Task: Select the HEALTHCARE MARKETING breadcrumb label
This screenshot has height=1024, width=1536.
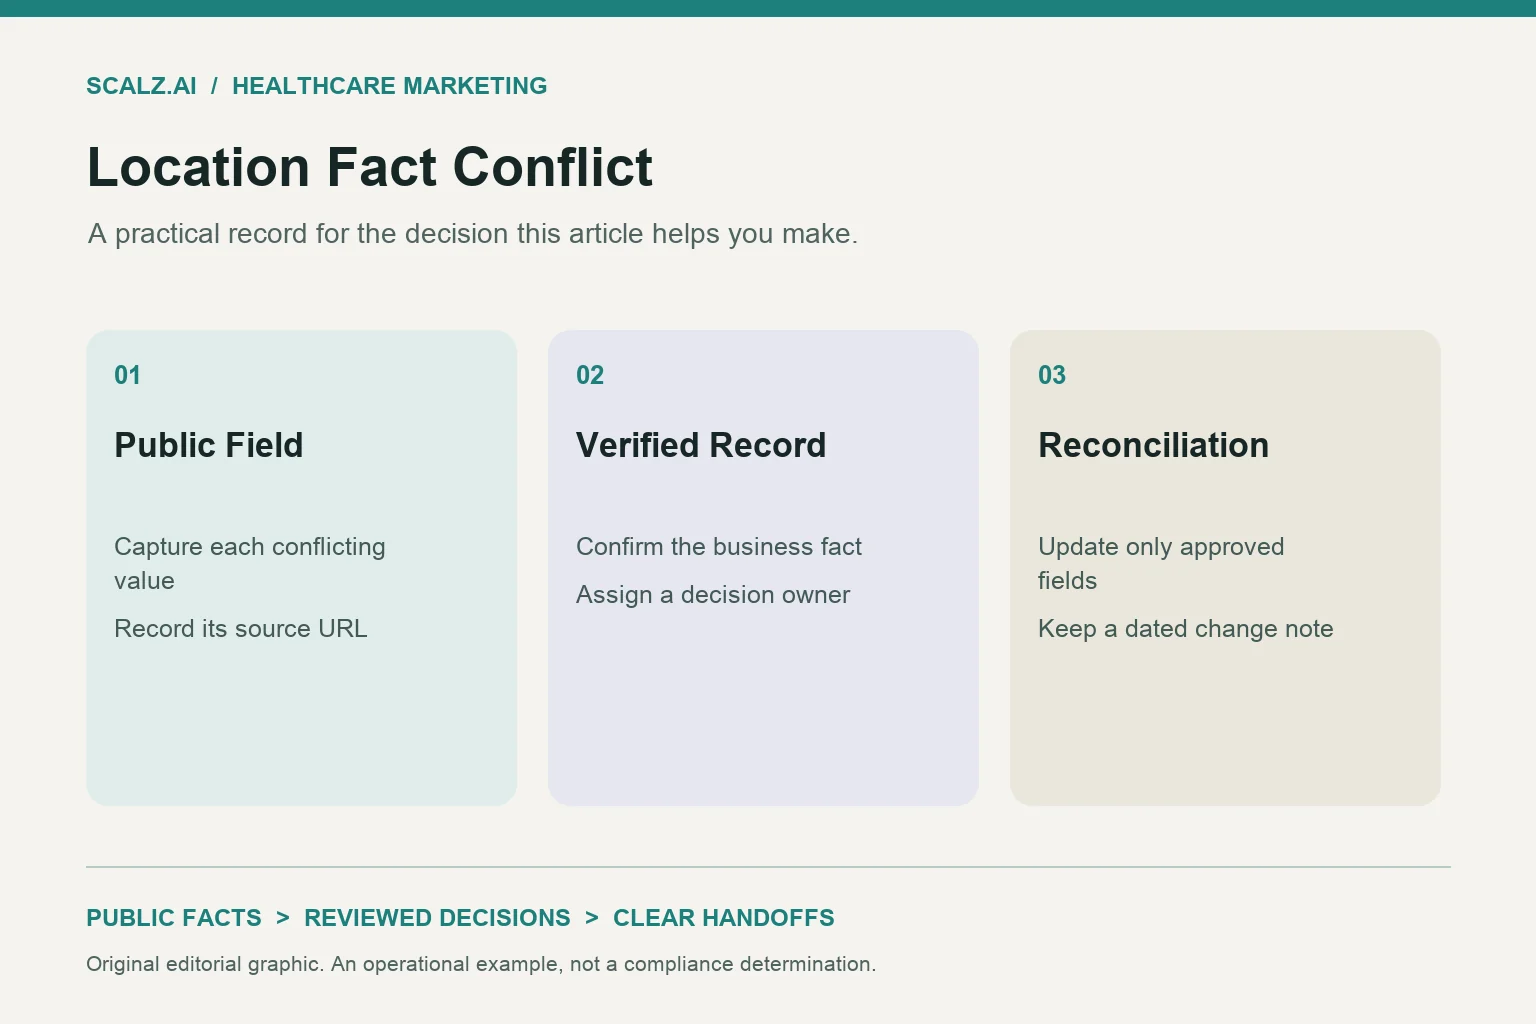Action: (x=389, y=86)
